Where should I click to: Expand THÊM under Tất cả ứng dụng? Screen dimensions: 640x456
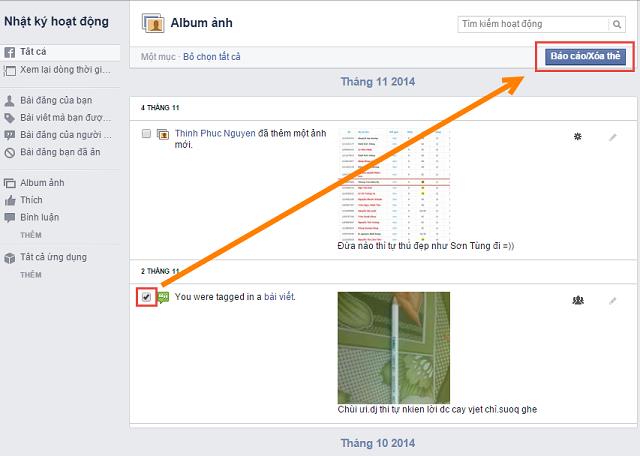31,275
